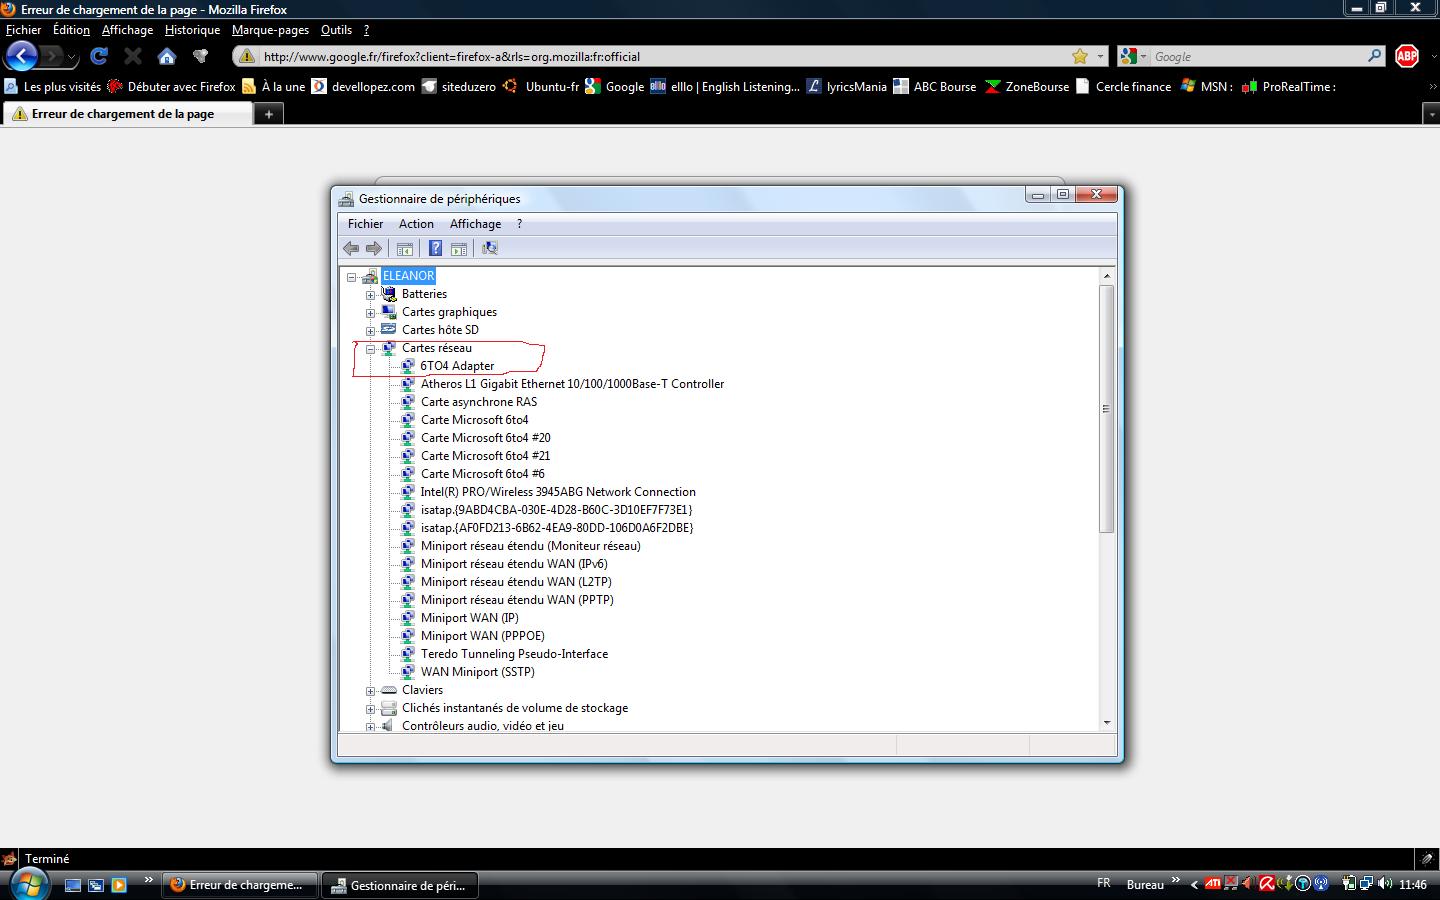Open Les plus visités bookmark
The image size is (1440, 900).
tap(53, 87)
